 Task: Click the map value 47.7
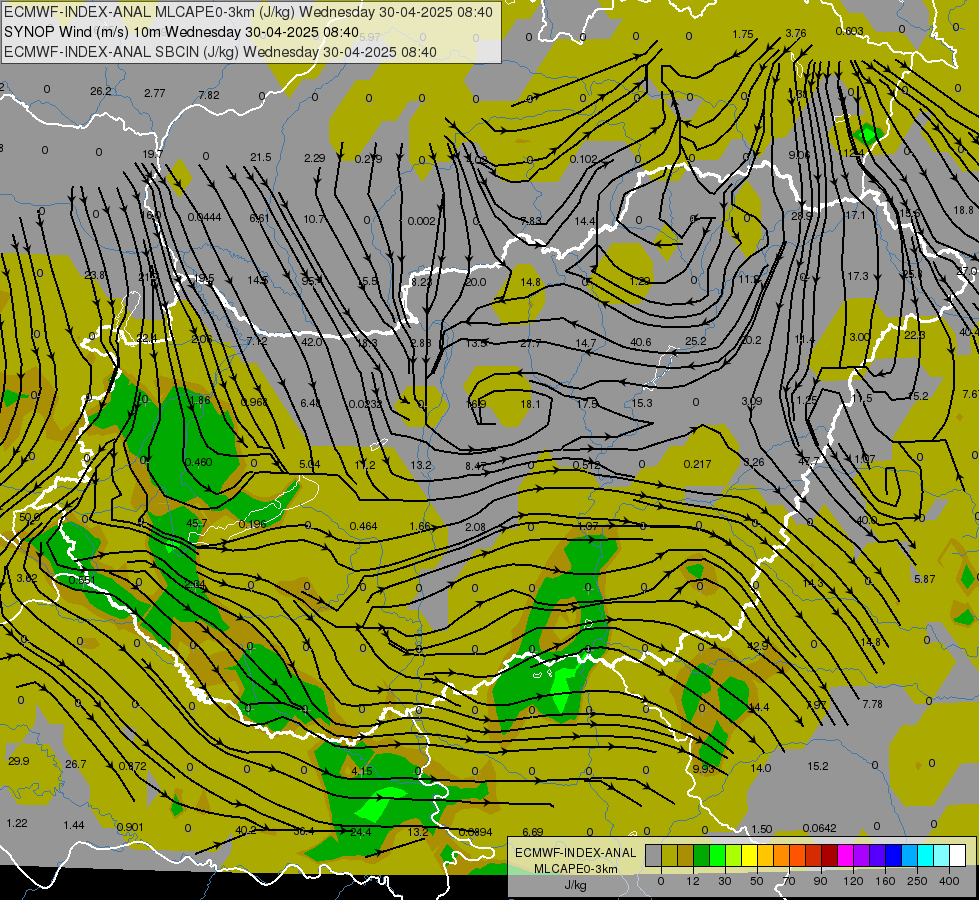(809, 461)
